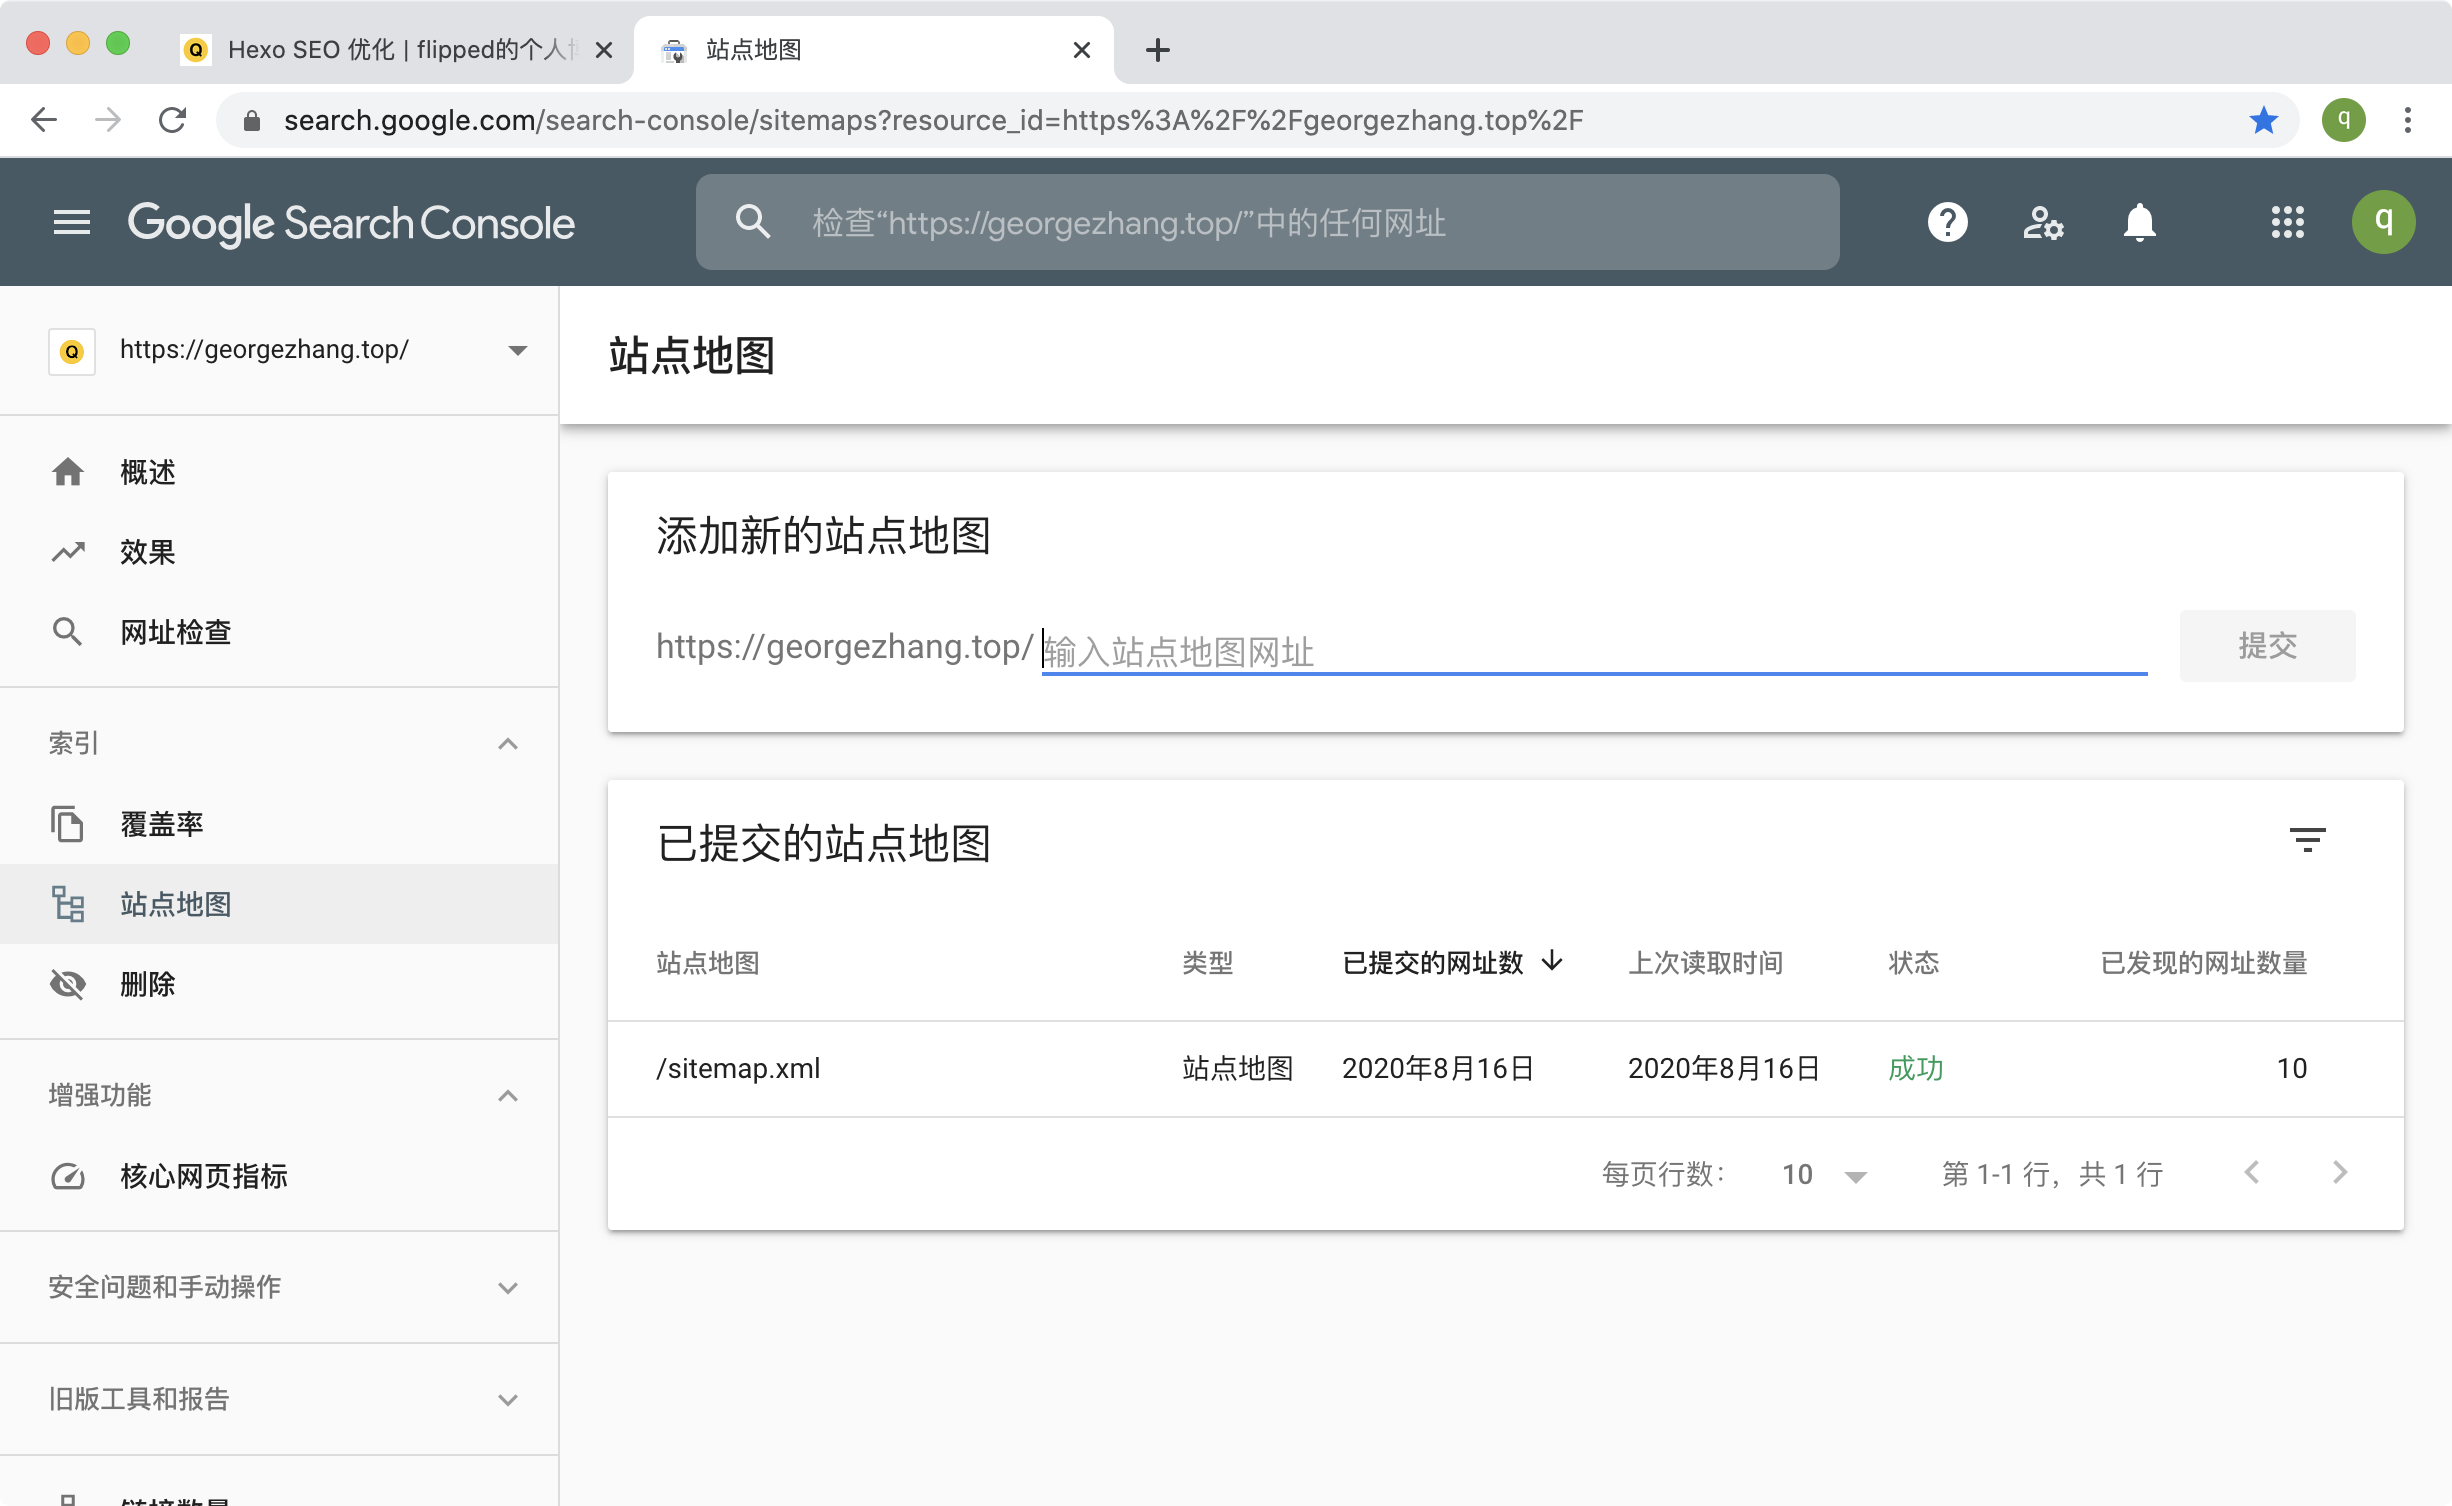Open 核心网页指标 in the sidebar
This screenshot has width=2452, height=1506.
[x=204, y=1176]
